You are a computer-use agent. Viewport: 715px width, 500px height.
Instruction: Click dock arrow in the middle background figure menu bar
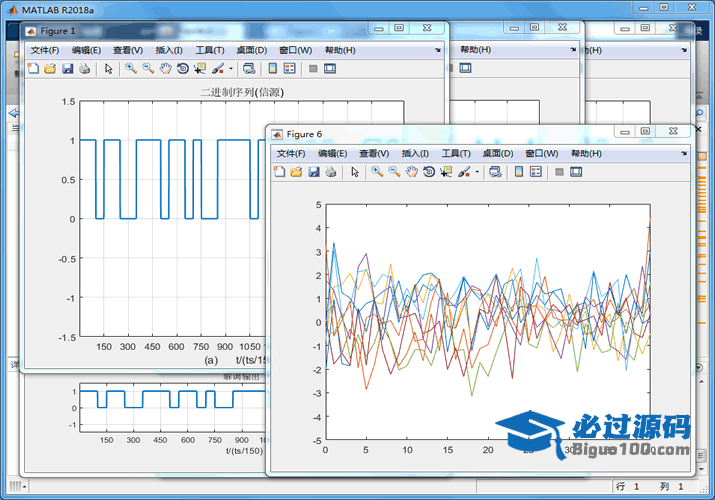pyautogui.click(x=573, y=49)
